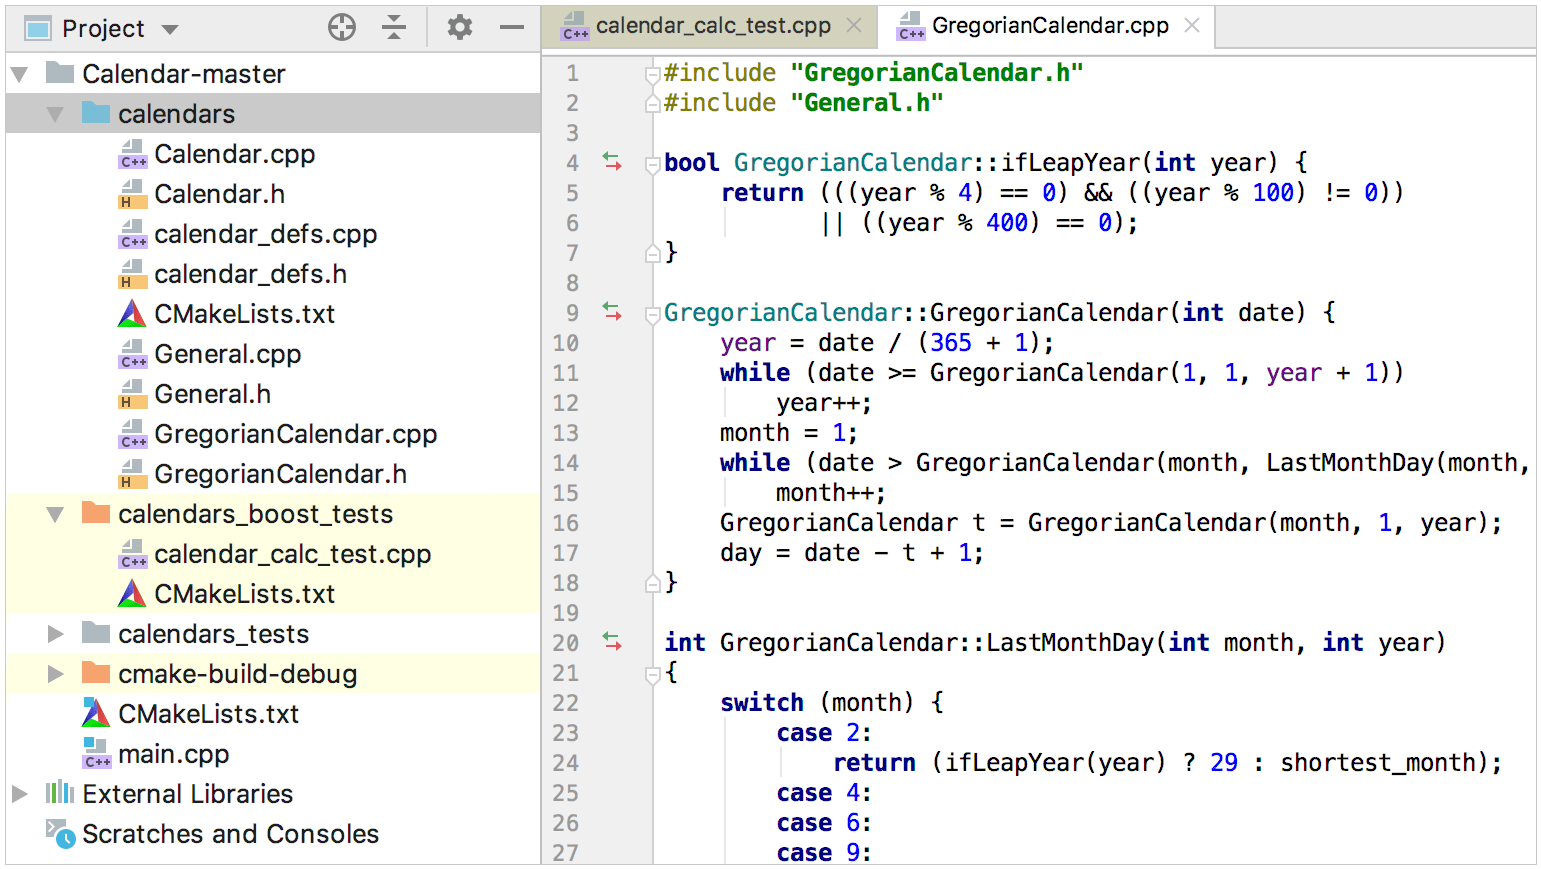1541x869 pixels.
Task: Click Scratches and Consoles icon
Action: tap(60, 834)
